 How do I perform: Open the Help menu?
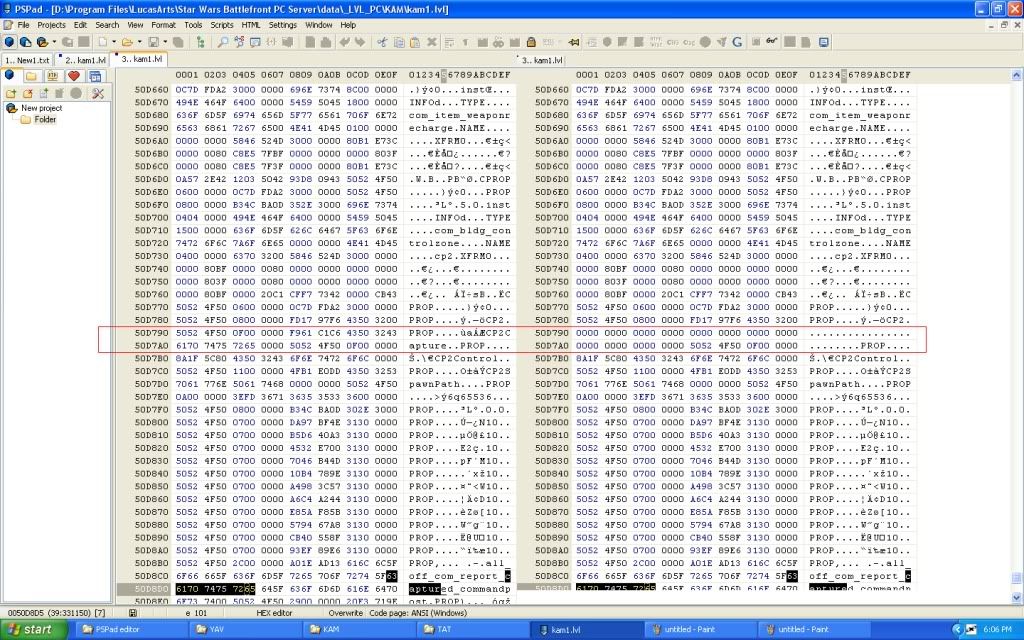348,25
